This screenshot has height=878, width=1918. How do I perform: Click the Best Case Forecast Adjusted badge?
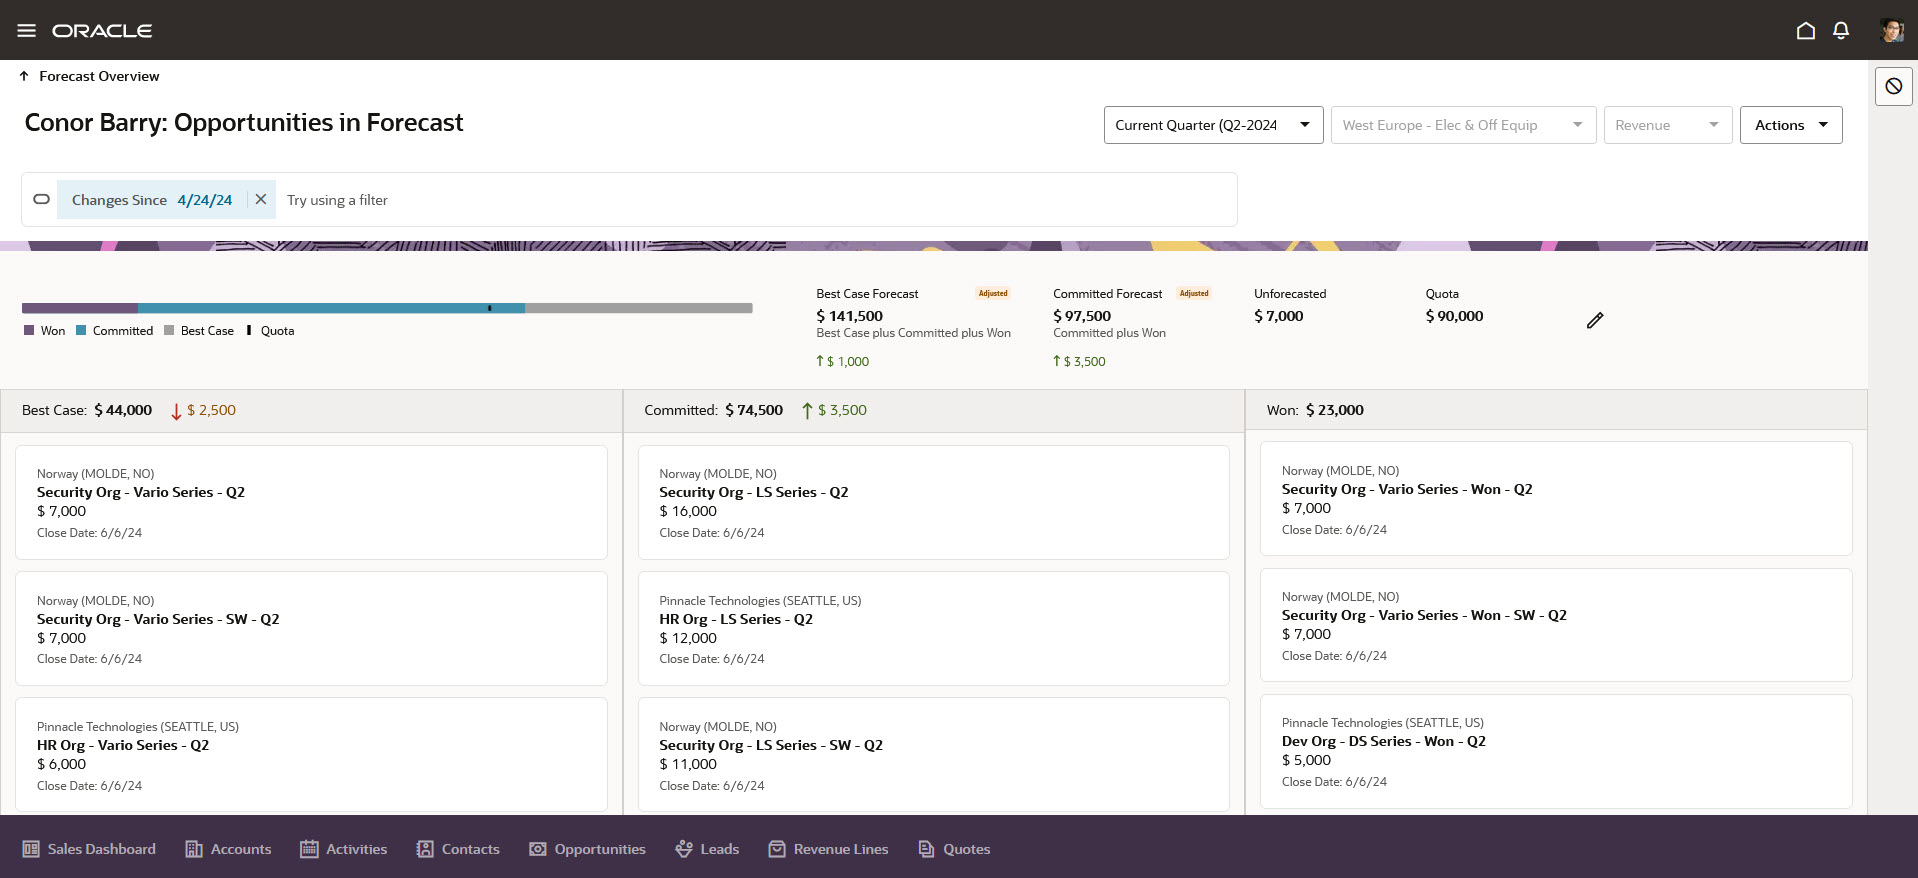pyautogui.click(x=993, y=293)
